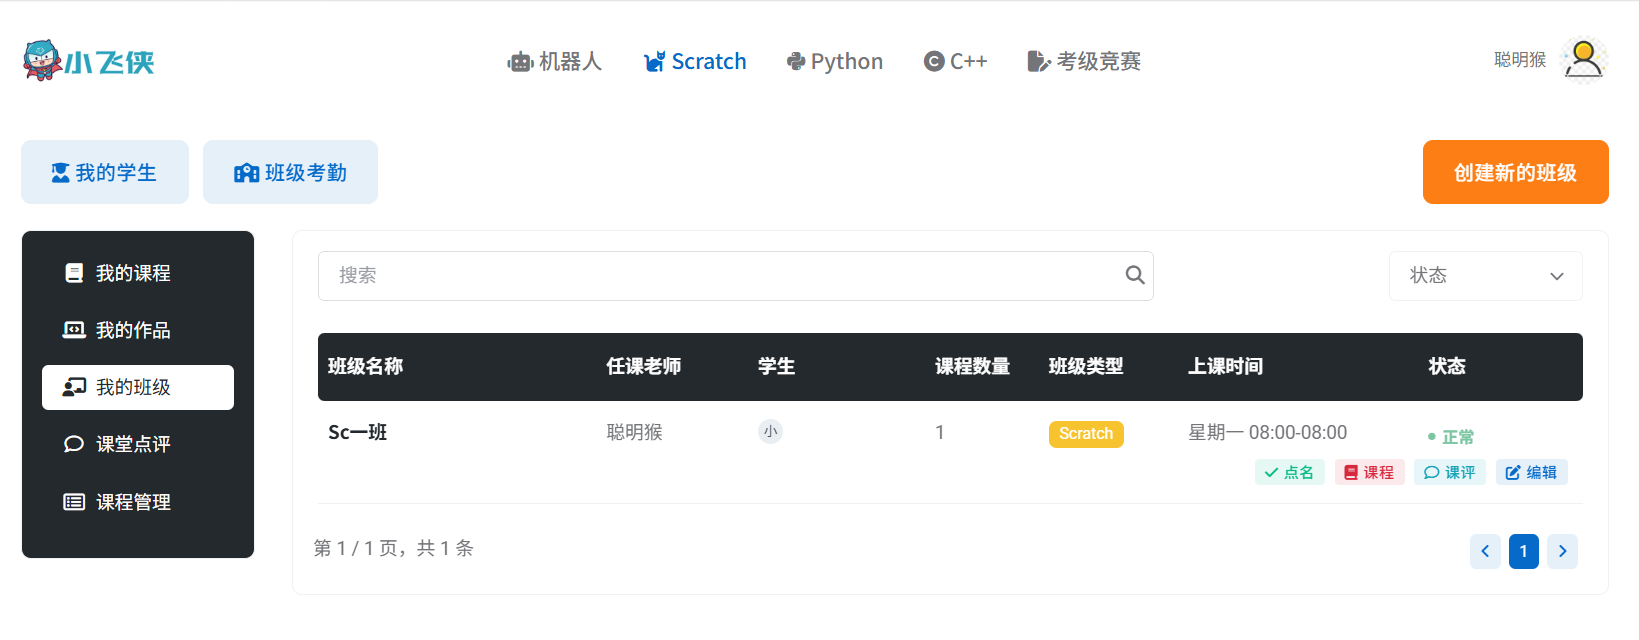Select 我的作品 in the sidebar
The image size is (1639, 640).
click(138, 330)
